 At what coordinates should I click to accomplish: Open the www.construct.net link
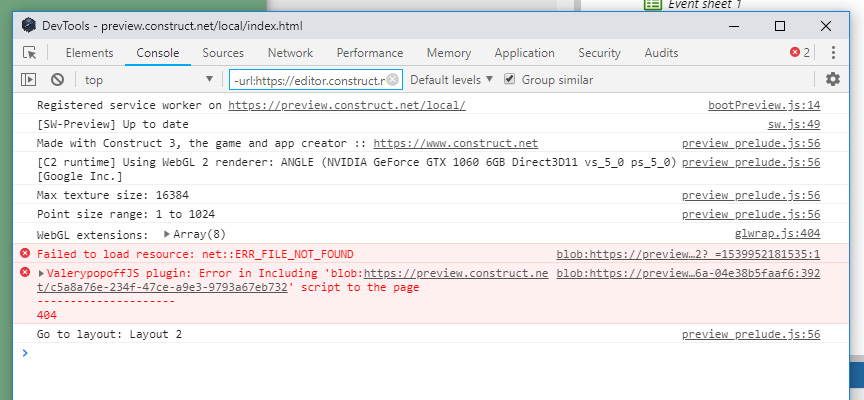point(456,143)
